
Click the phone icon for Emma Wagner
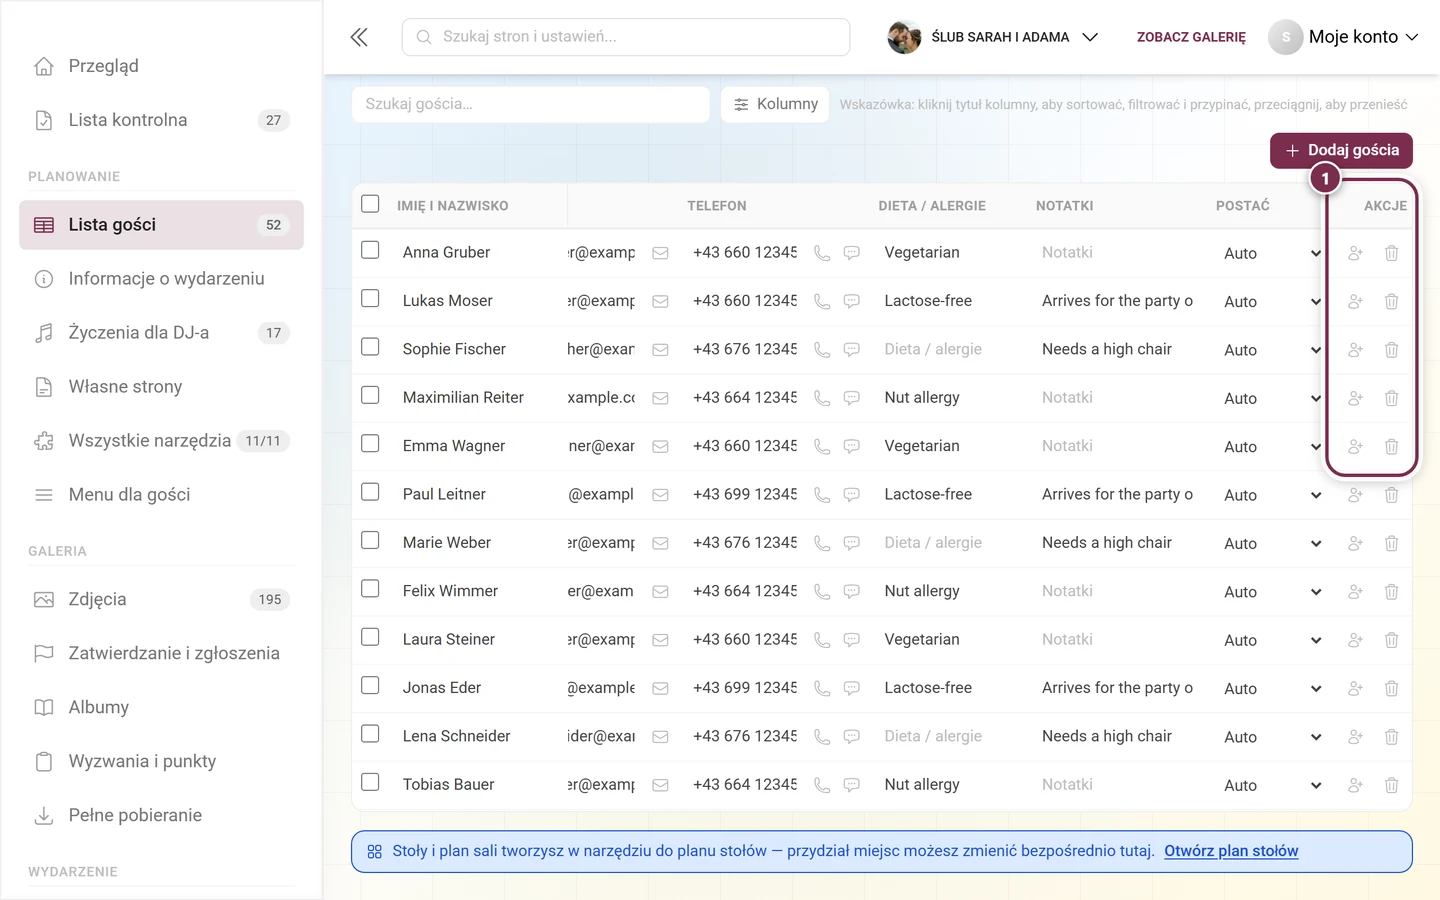pyautogui.click(x=822, y=446)
